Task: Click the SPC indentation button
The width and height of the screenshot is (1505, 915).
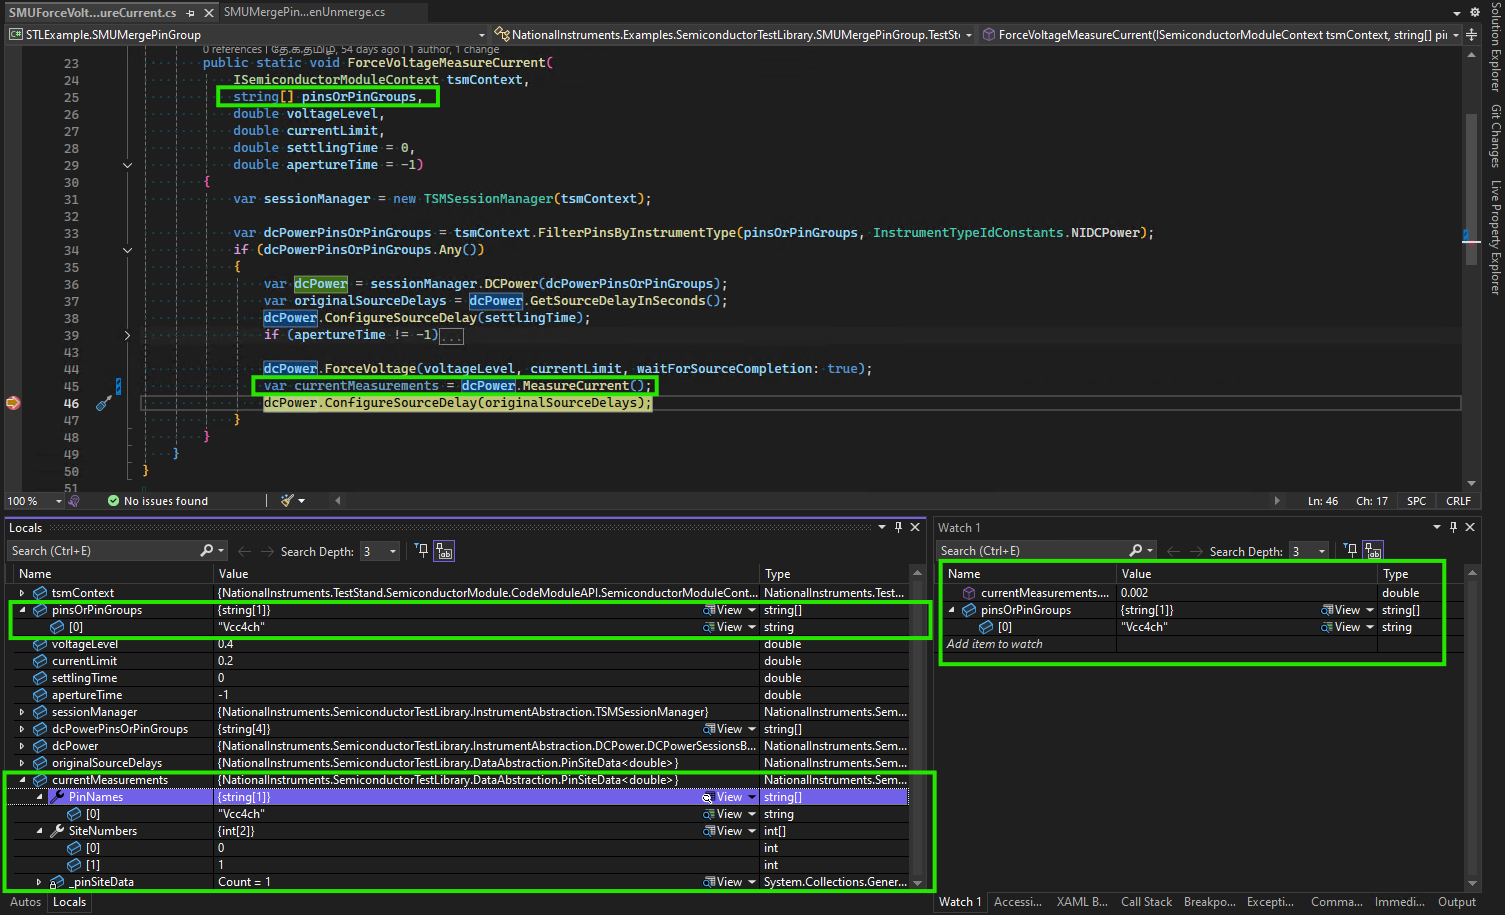Action: tap(1416, 501)
